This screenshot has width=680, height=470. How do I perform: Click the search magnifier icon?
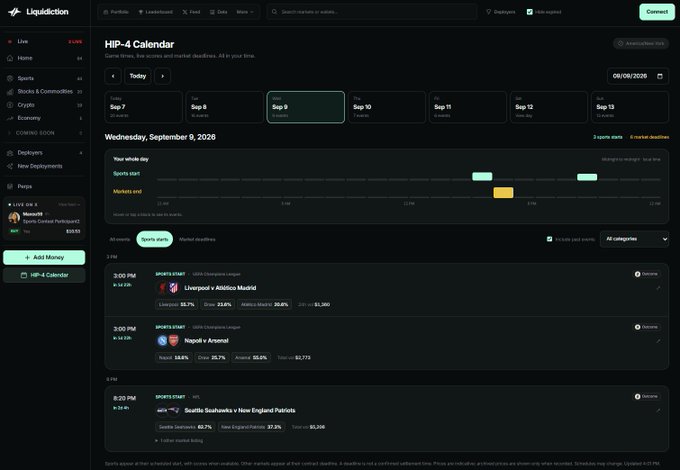point(275,12)
